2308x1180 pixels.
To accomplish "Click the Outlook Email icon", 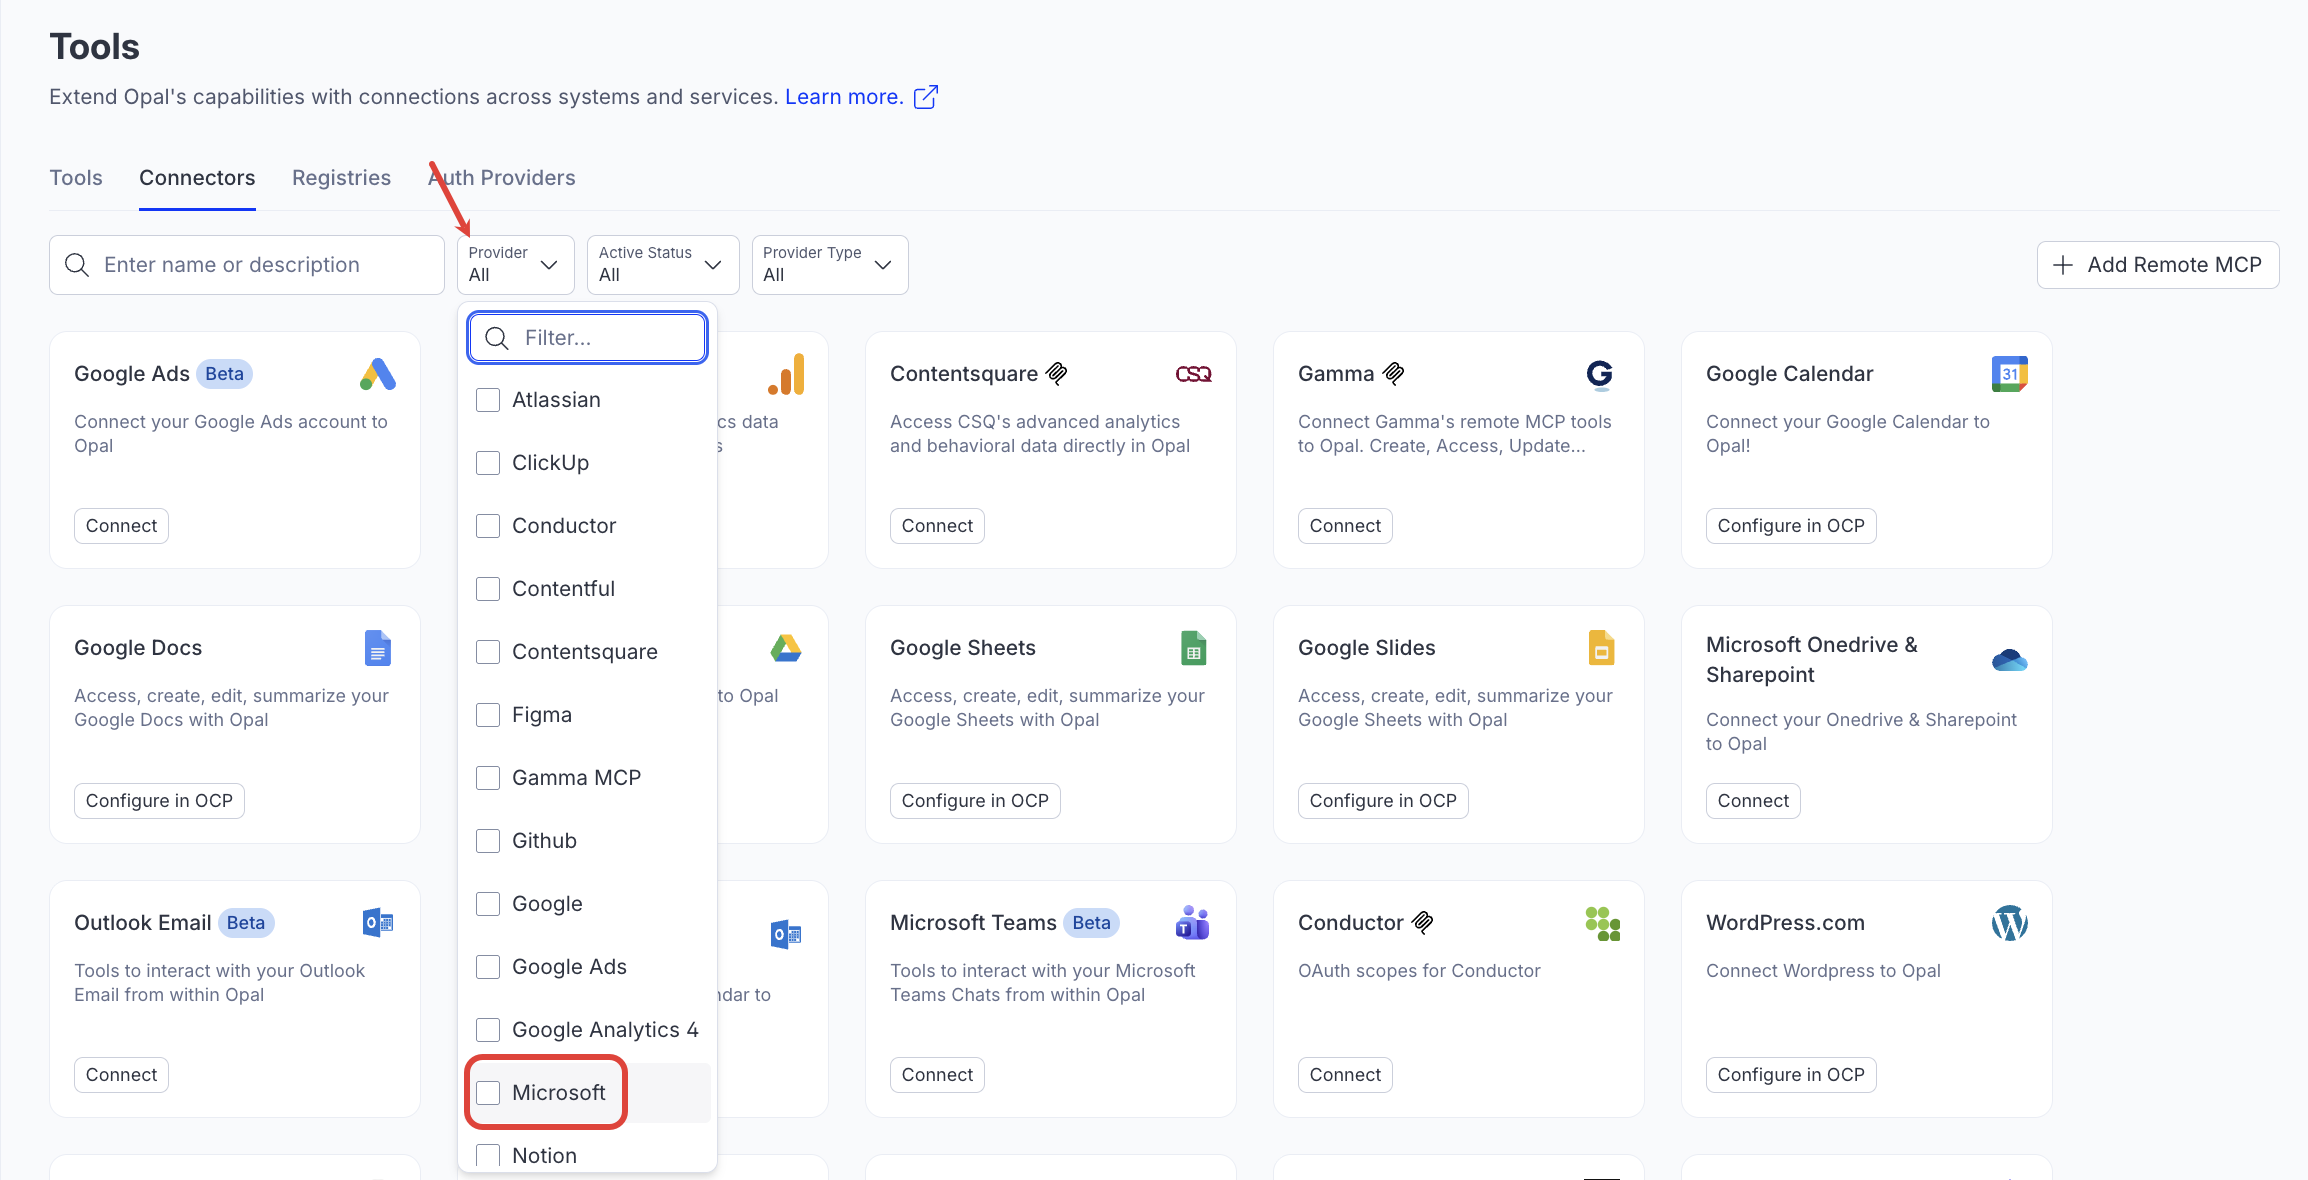I will click(x=378, y=922).
